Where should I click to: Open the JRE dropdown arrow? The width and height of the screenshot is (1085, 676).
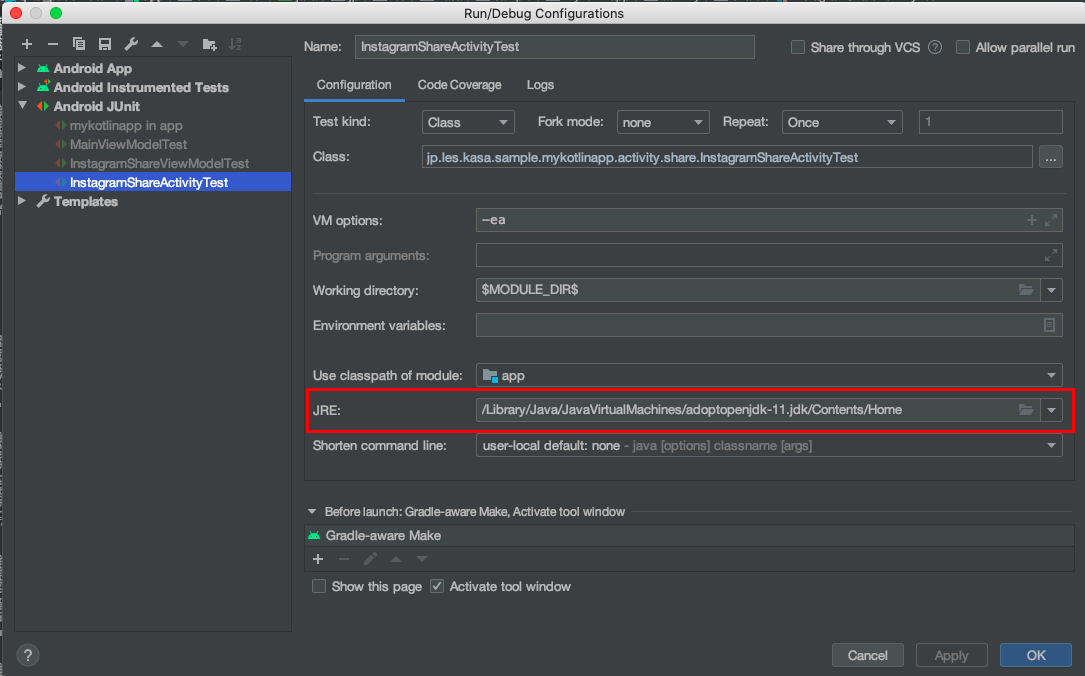1051,410
